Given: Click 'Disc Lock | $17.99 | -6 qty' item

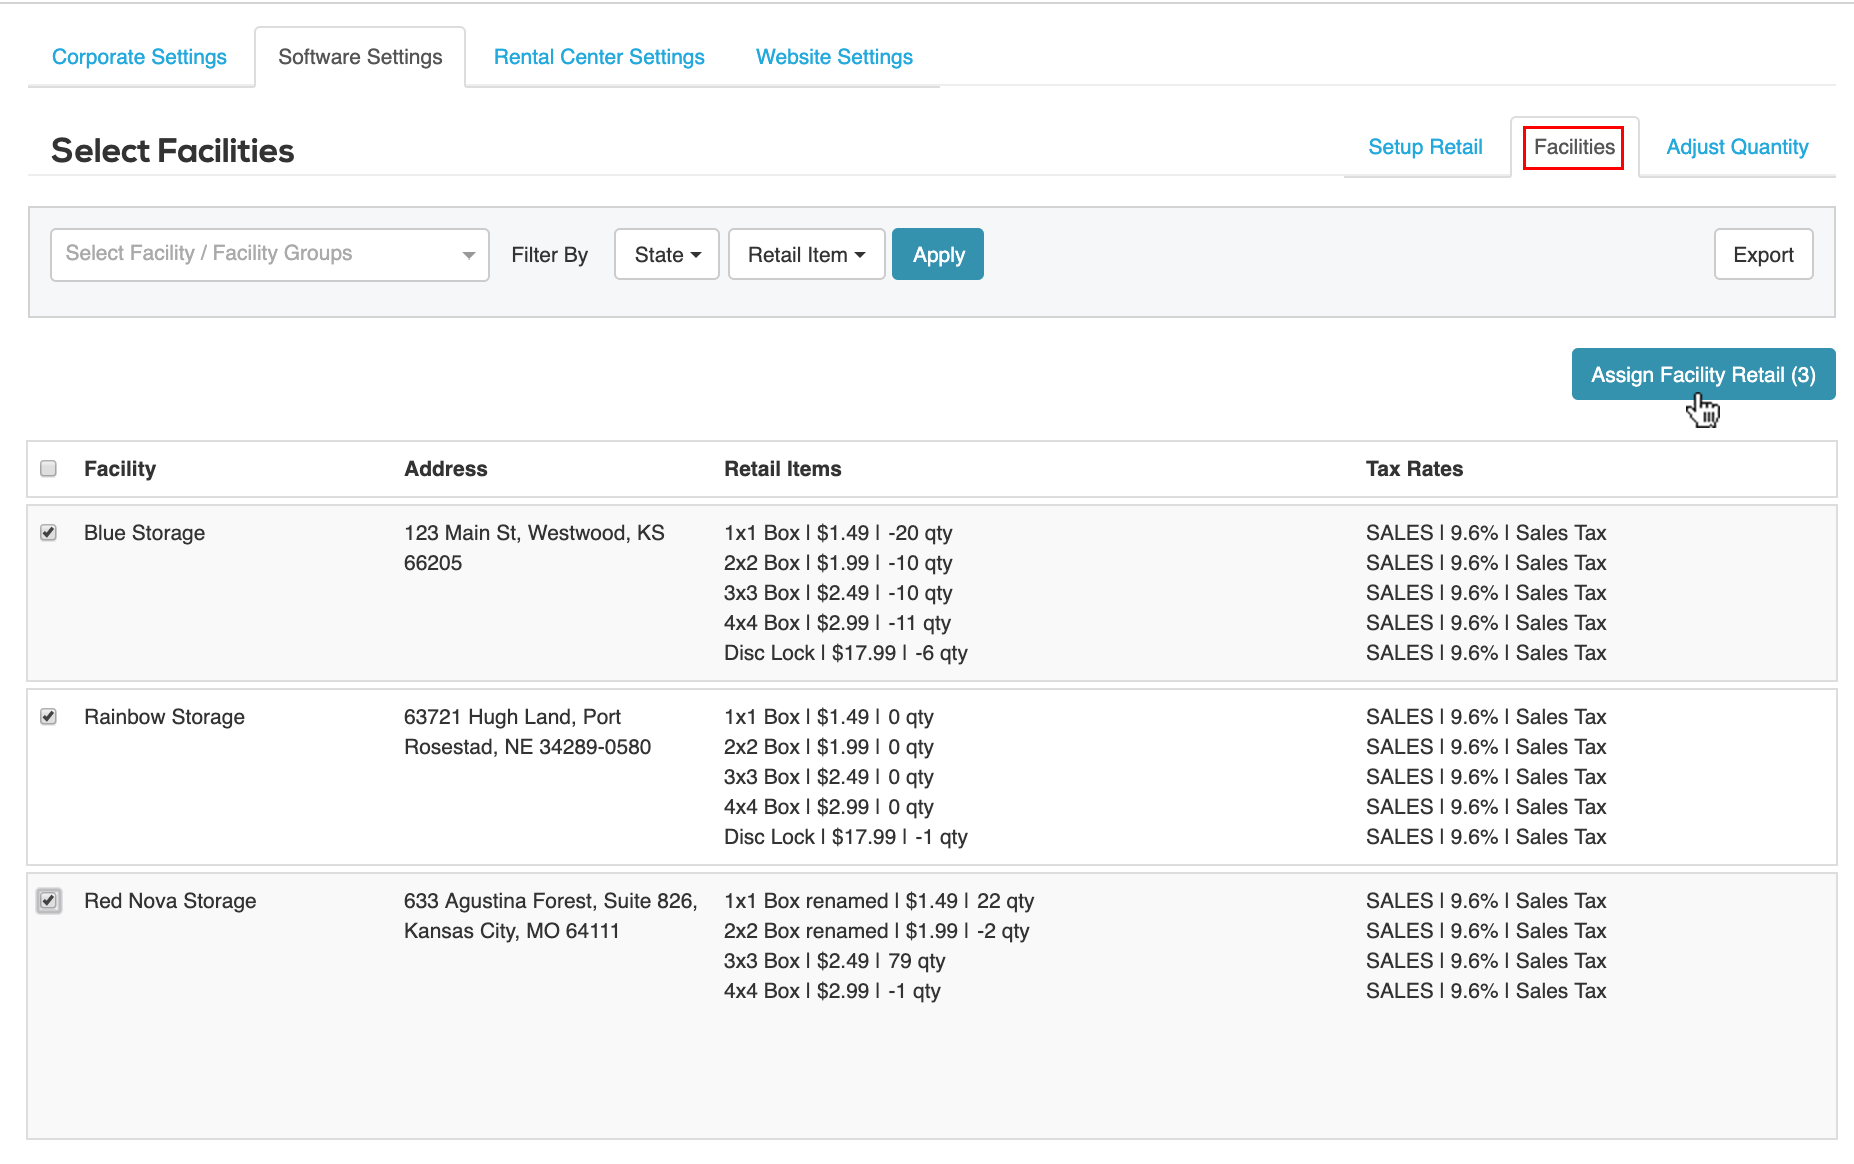Looking at the screenshot, I should [x=846, y=653].
